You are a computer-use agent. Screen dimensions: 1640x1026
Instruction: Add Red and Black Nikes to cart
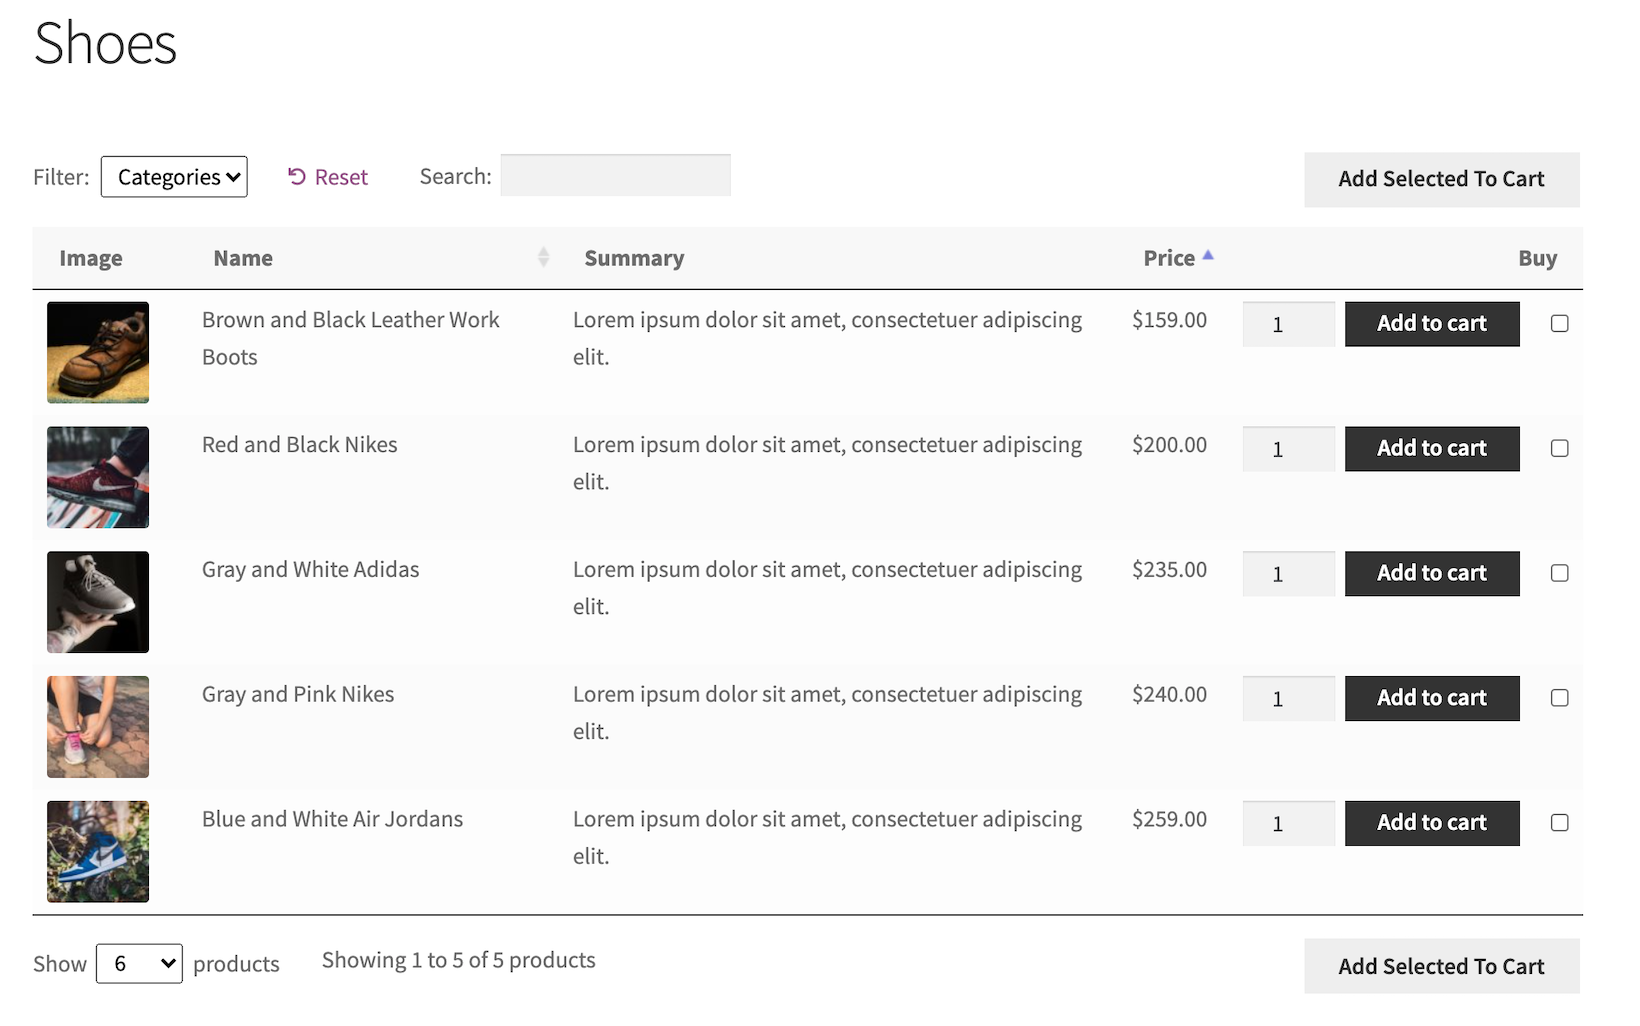1432,449
